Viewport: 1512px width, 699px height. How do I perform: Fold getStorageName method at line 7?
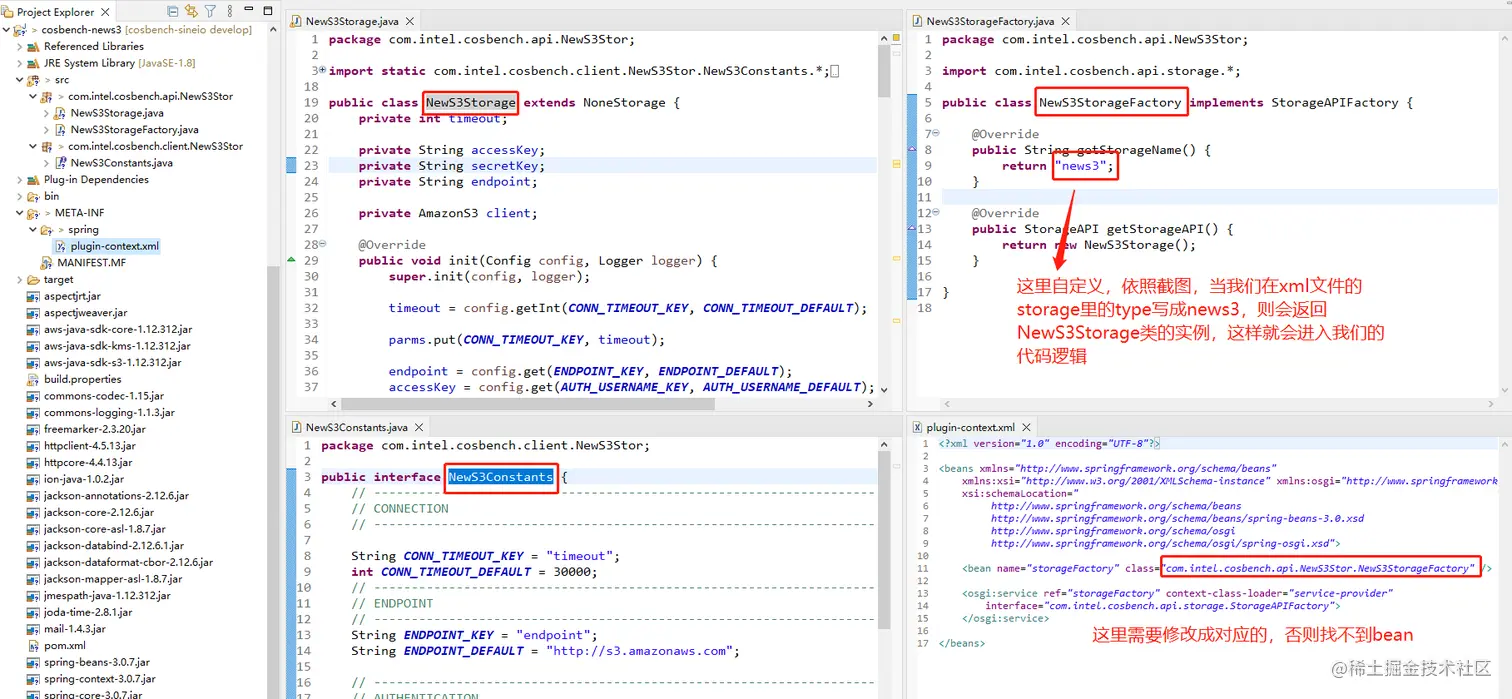click(x=935, y=134)
